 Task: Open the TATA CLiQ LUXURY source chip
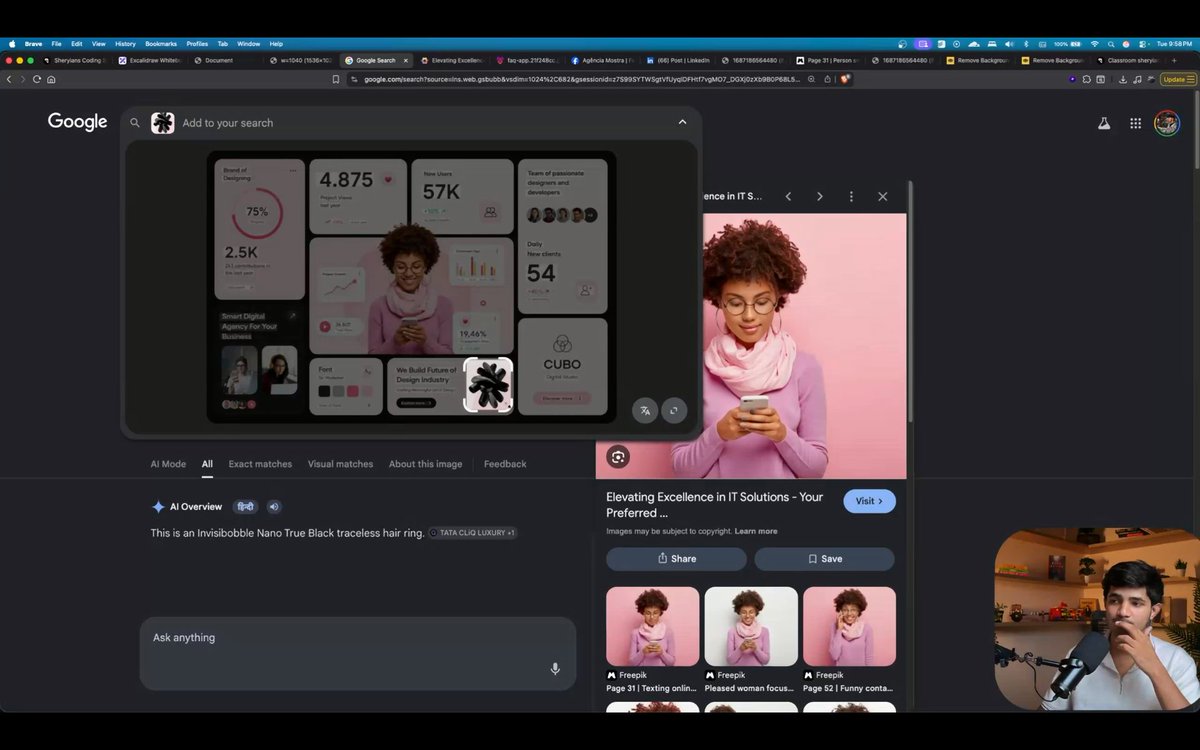472,533
